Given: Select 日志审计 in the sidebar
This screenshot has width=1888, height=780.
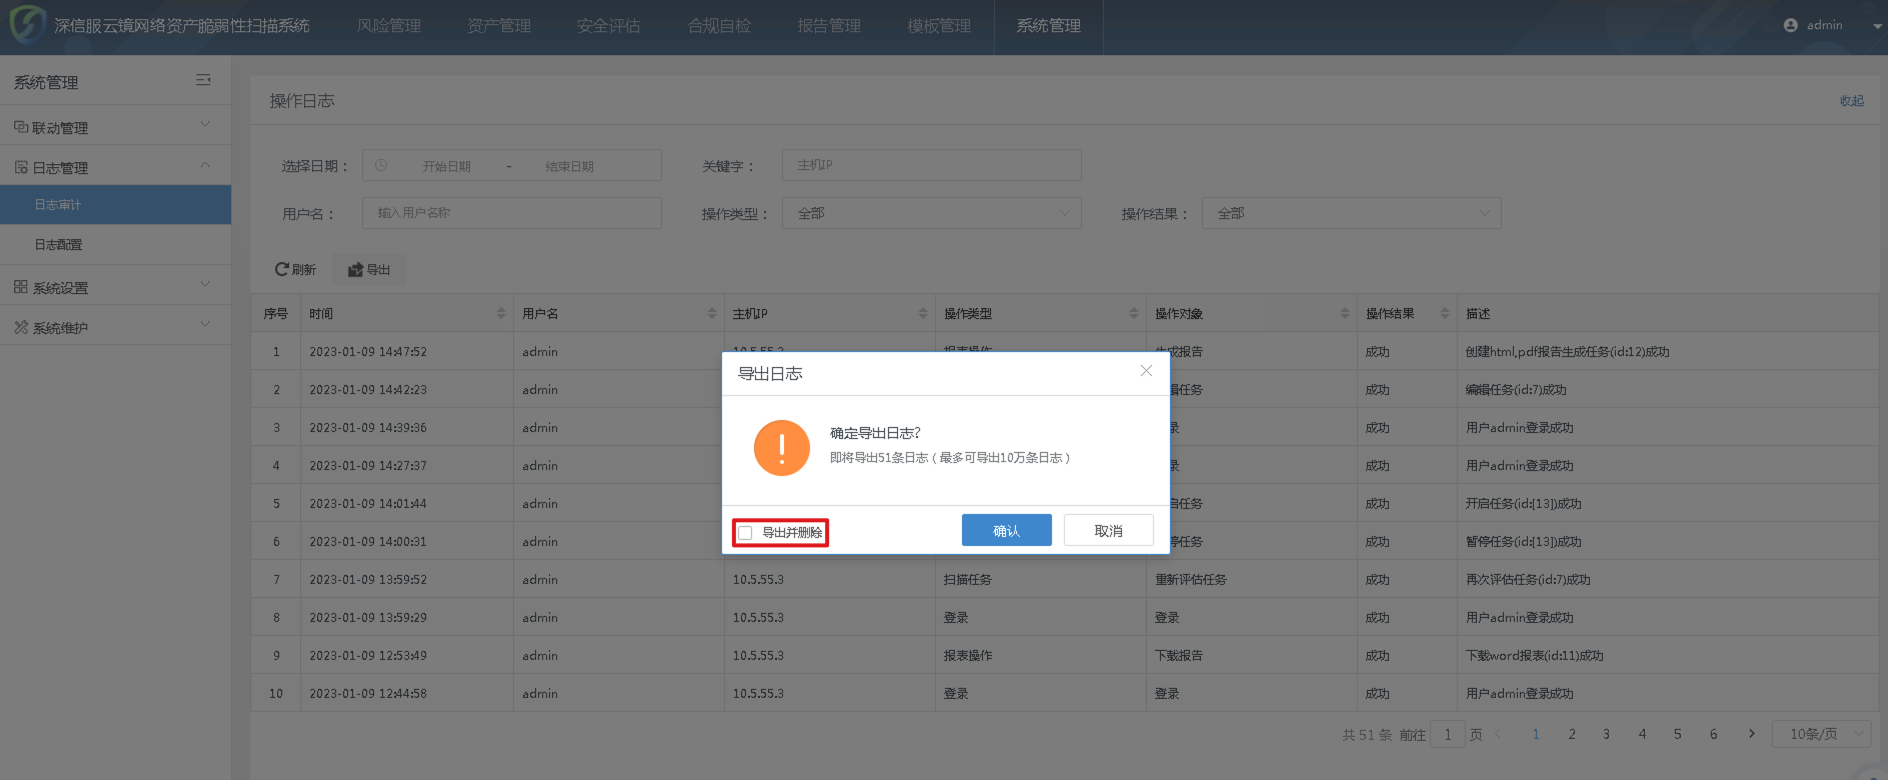Looking at the screenshot, I should point(115,204).
